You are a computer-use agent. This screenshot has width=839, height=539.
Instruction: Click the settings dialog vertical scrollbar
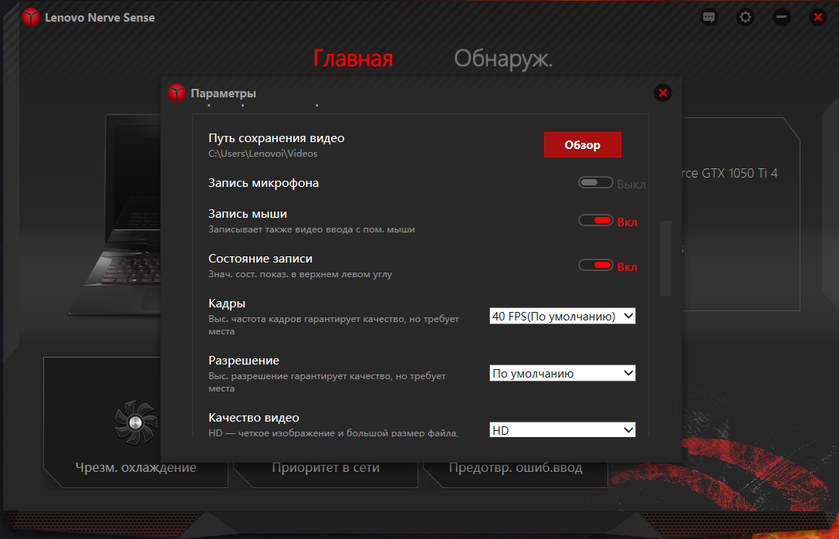point(666,258)
